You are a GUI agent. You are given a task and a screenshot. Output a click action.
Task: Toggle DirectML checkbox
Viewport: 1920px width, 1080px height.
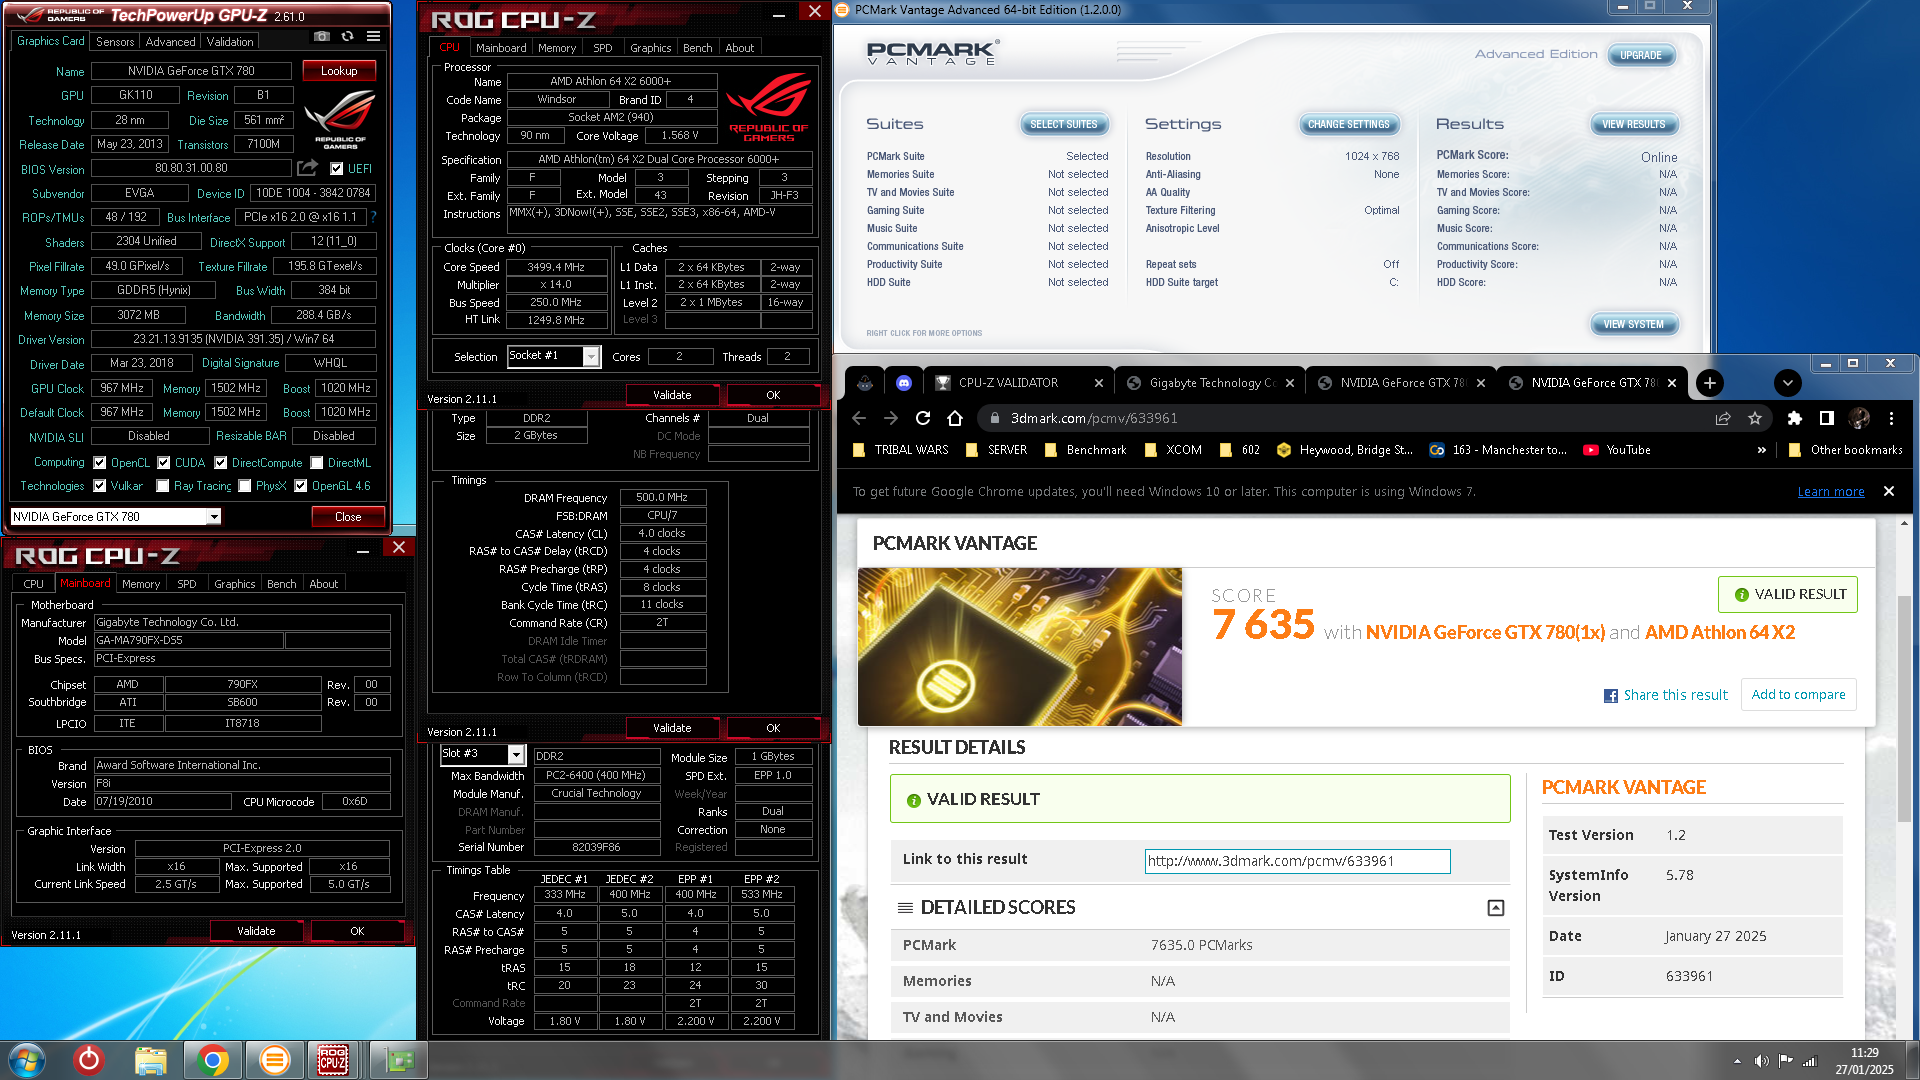point(317,463)
